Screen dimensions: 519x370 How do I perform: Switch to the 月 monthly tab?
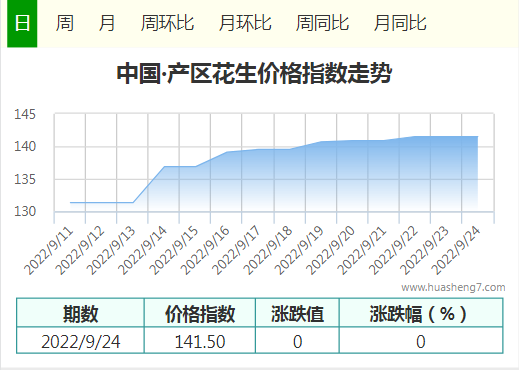point(107,23)
